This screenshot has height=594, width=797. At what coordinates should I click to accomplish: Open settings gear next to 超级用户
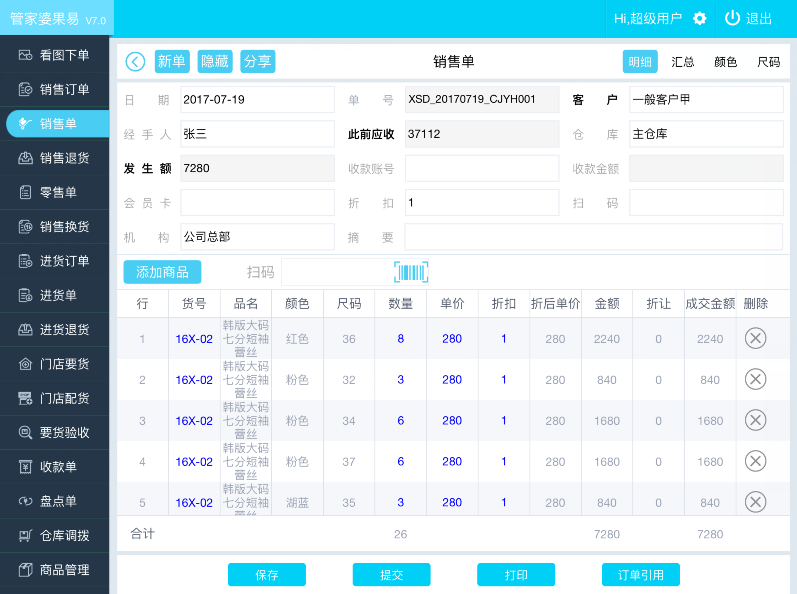point(700,19)
